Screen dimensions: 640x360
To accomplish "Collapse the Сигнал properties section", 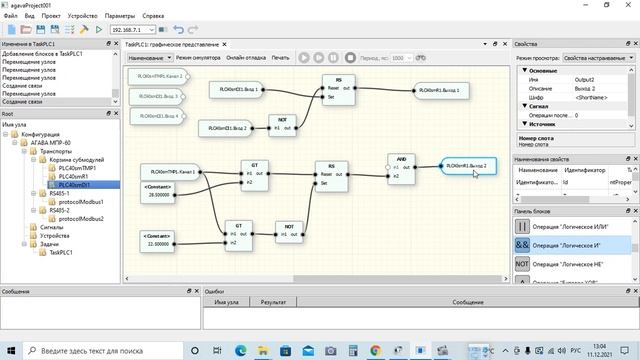I will [x=525, y=106].
